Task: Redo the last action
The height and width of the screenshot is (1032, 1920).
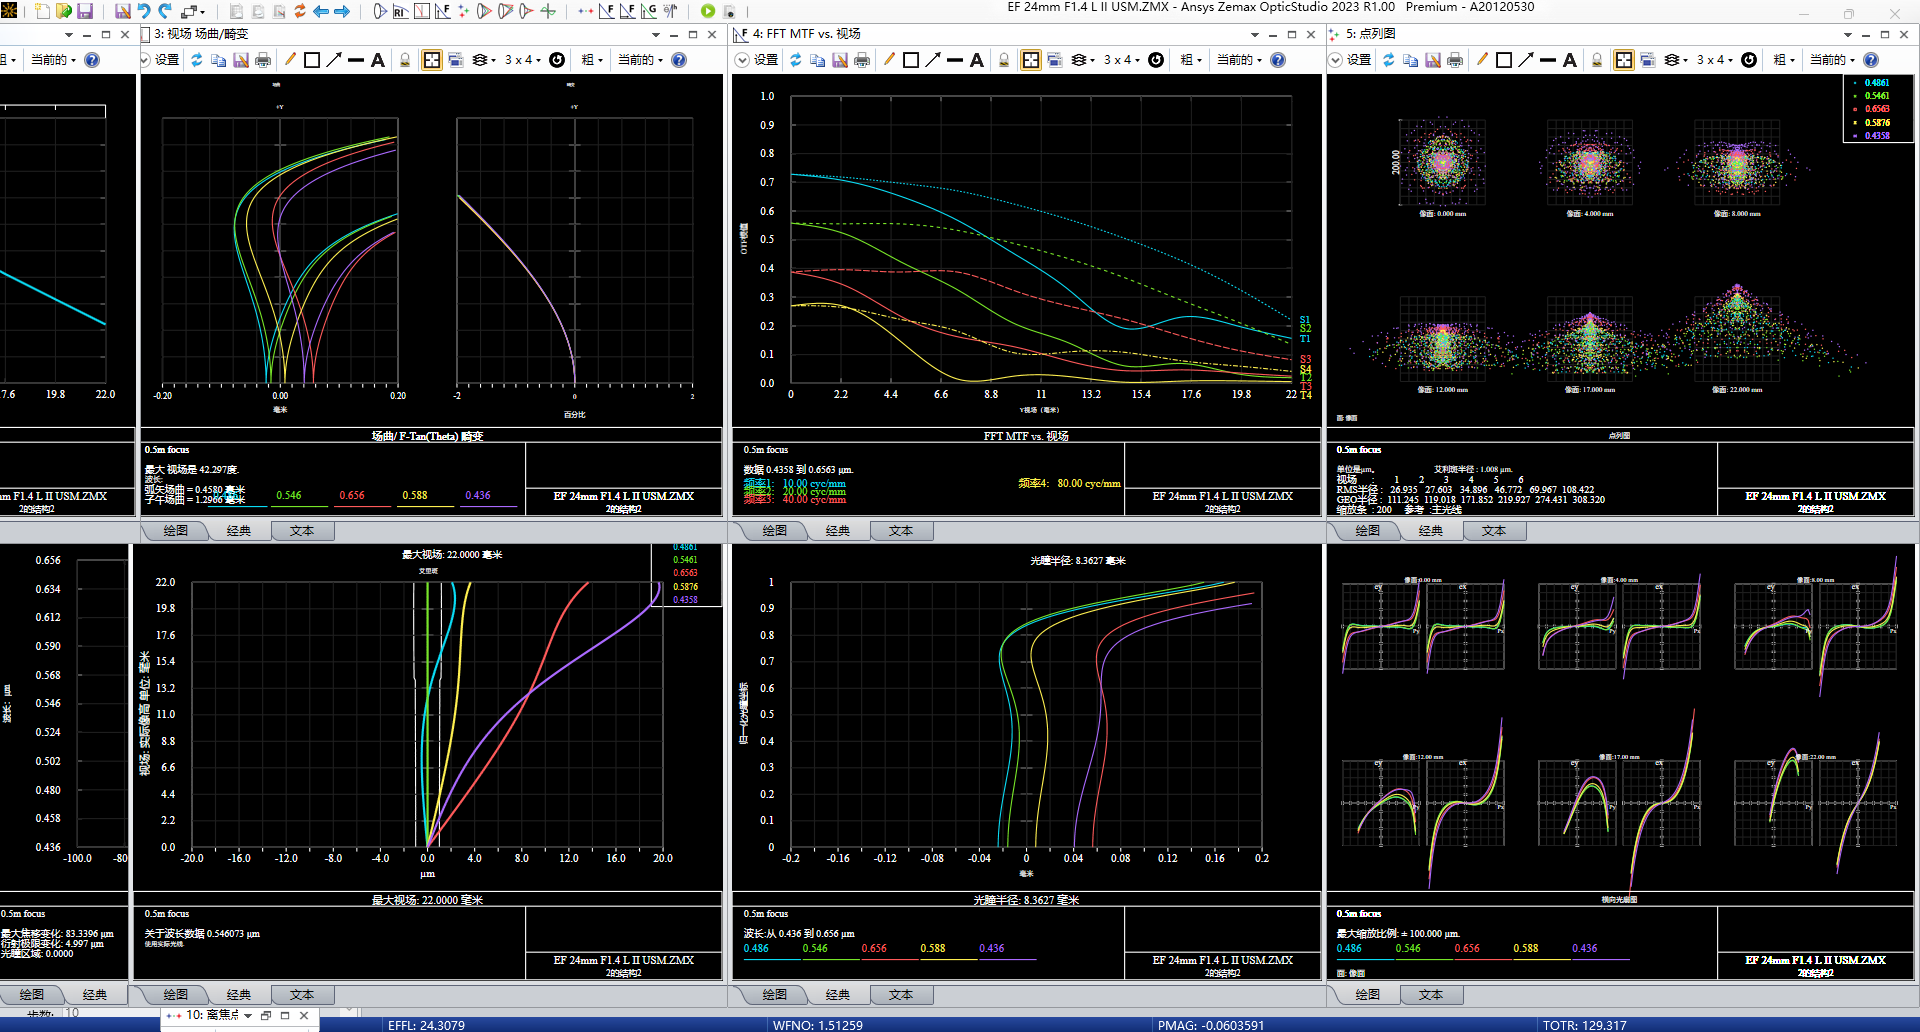Action: coord(165,11)
